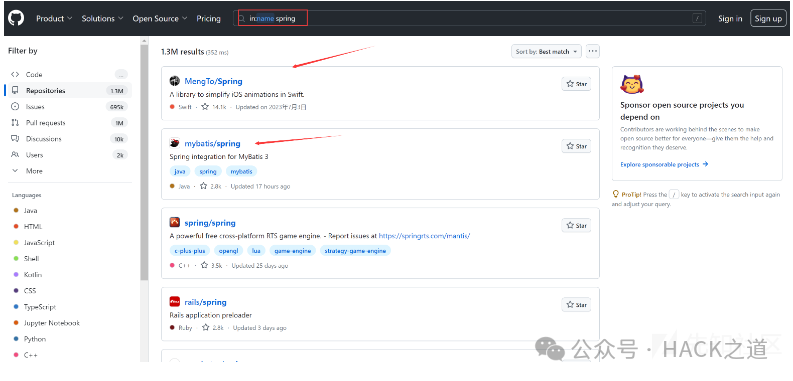Click the sponsor mascot image
This screenshot has height=381, width=793.
pos(632,84)
